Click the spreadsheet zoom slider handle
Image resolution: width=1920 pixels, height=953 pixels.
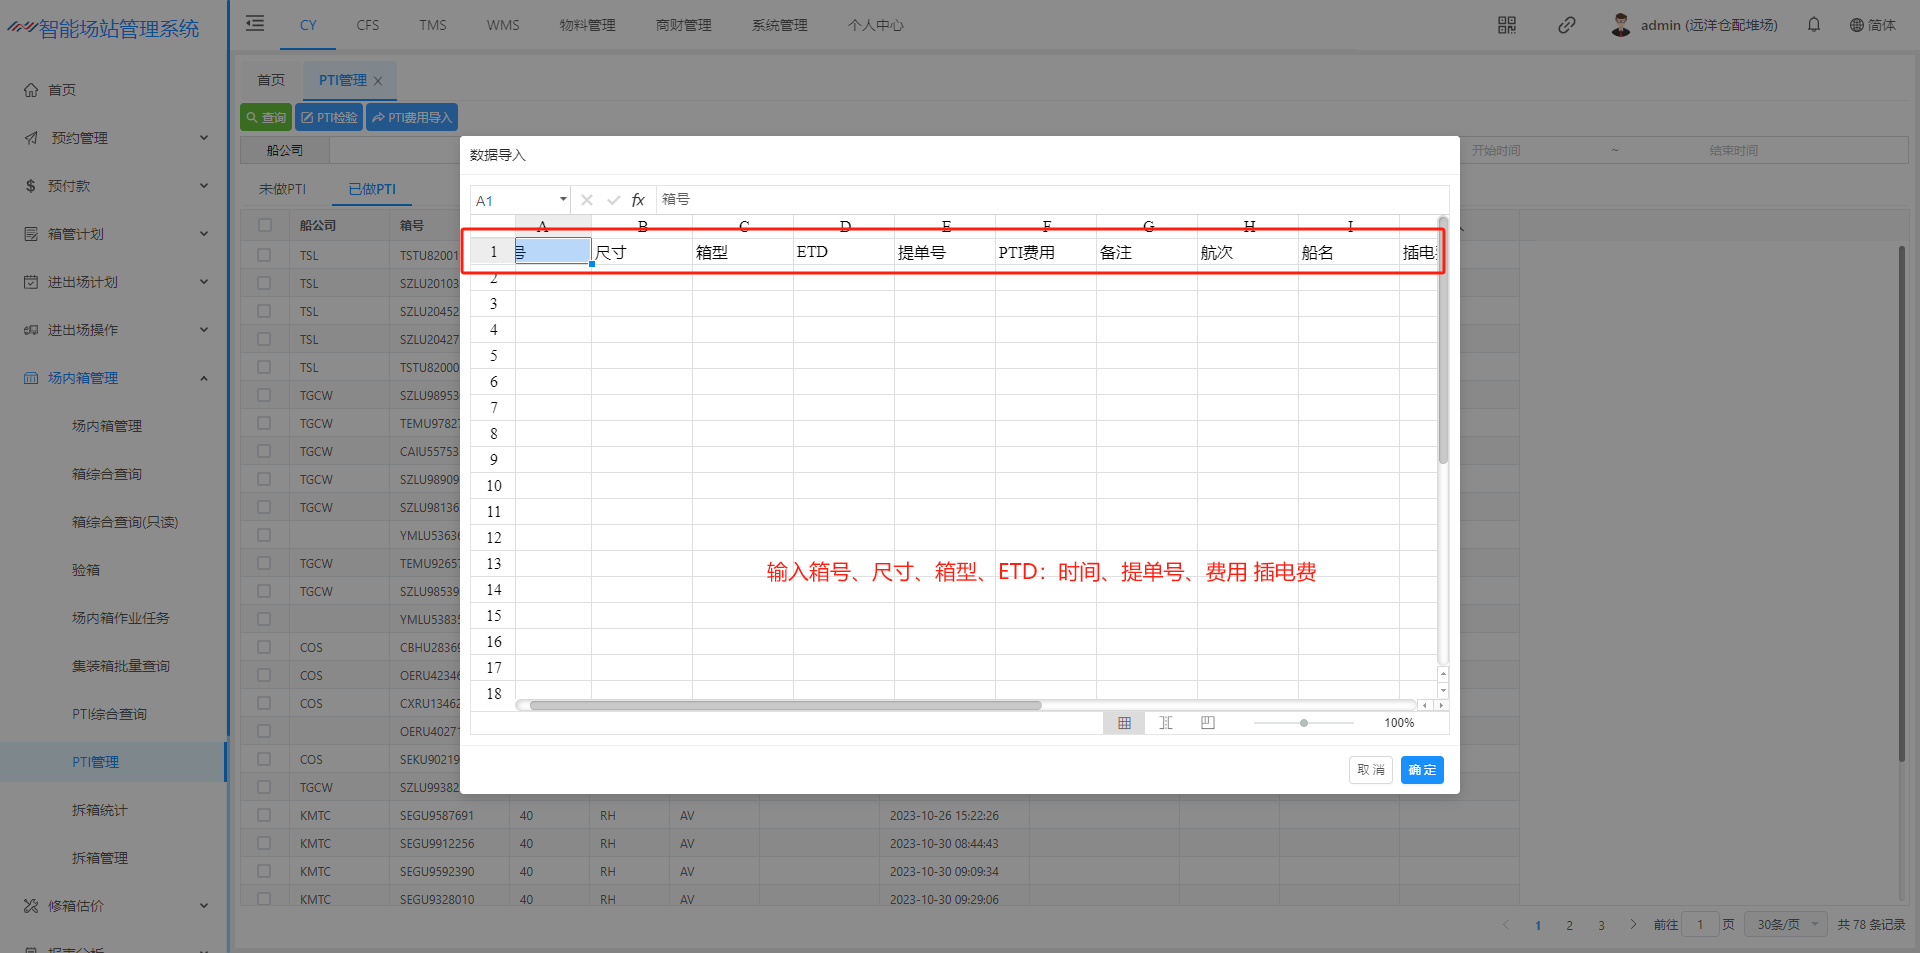[1304, 723]
